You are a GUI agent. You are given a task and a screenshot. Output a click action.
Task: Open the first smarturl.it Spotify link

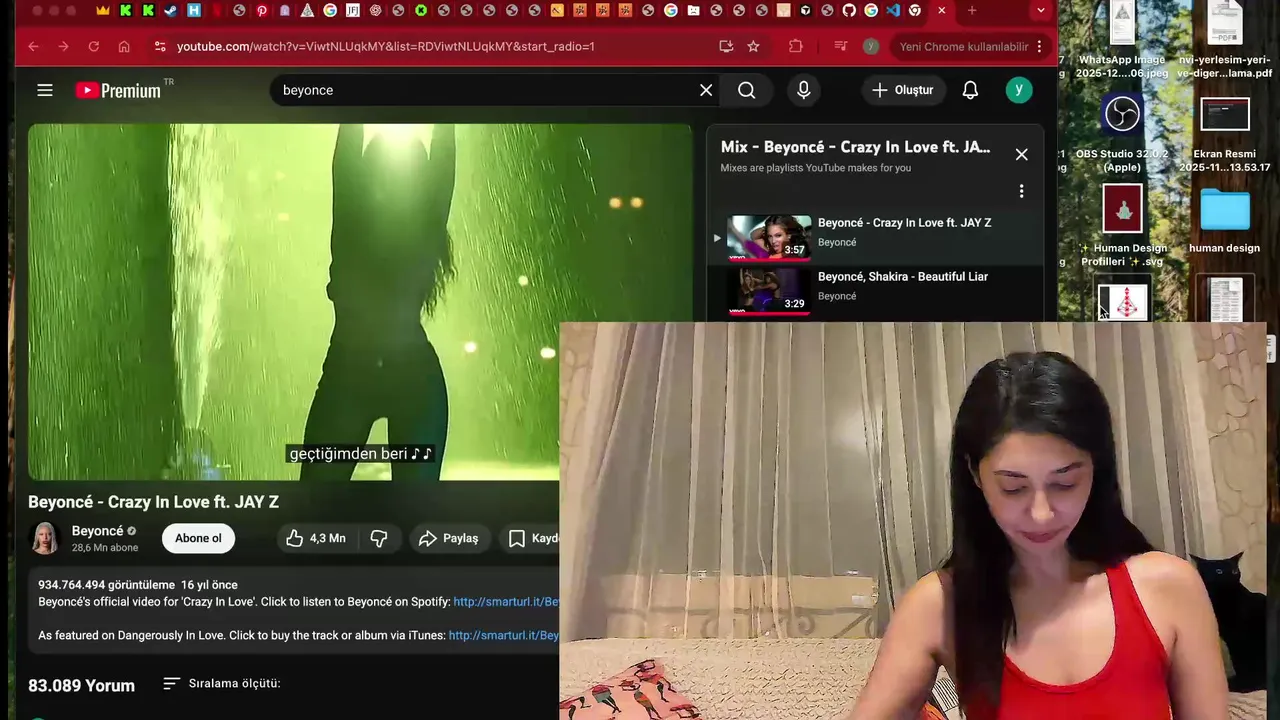tap(506, 602)
